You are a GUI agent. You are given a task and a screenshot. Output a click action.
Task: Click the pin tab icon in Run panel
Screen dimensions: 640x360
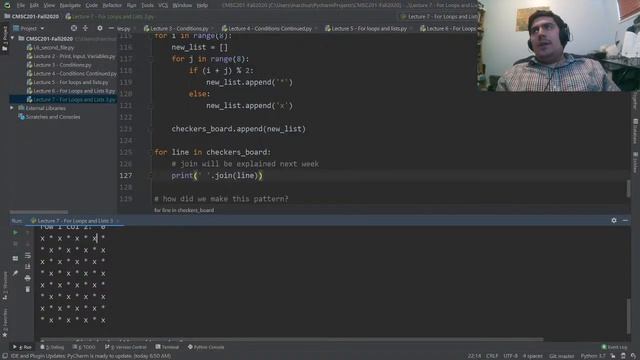[x=15, y=273]
